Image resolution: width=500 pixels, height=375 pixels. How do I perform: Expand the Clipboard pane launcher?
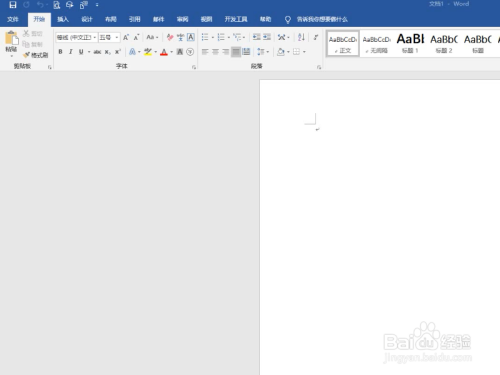click(50, 67)
